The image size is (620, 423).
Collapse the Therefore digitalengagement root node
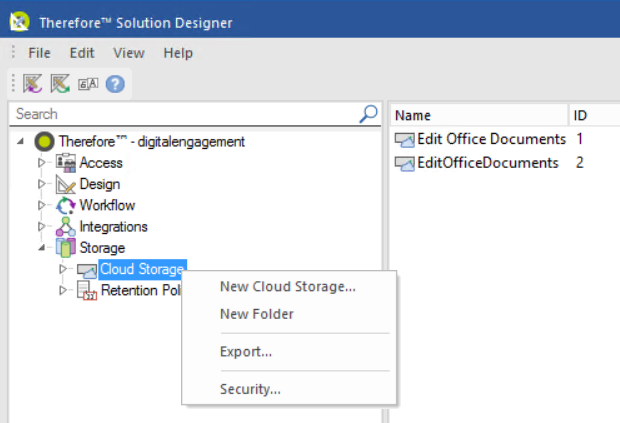(x=20, y=141)
